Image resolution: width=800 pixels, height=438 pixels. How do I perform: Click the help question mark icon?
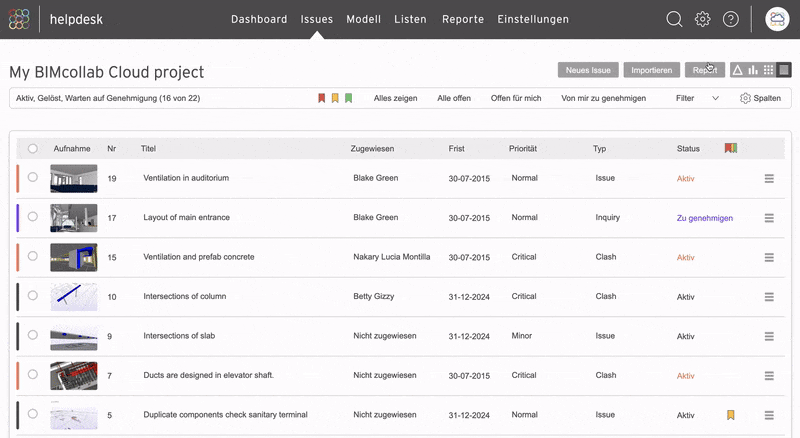[x=731, y=19]
